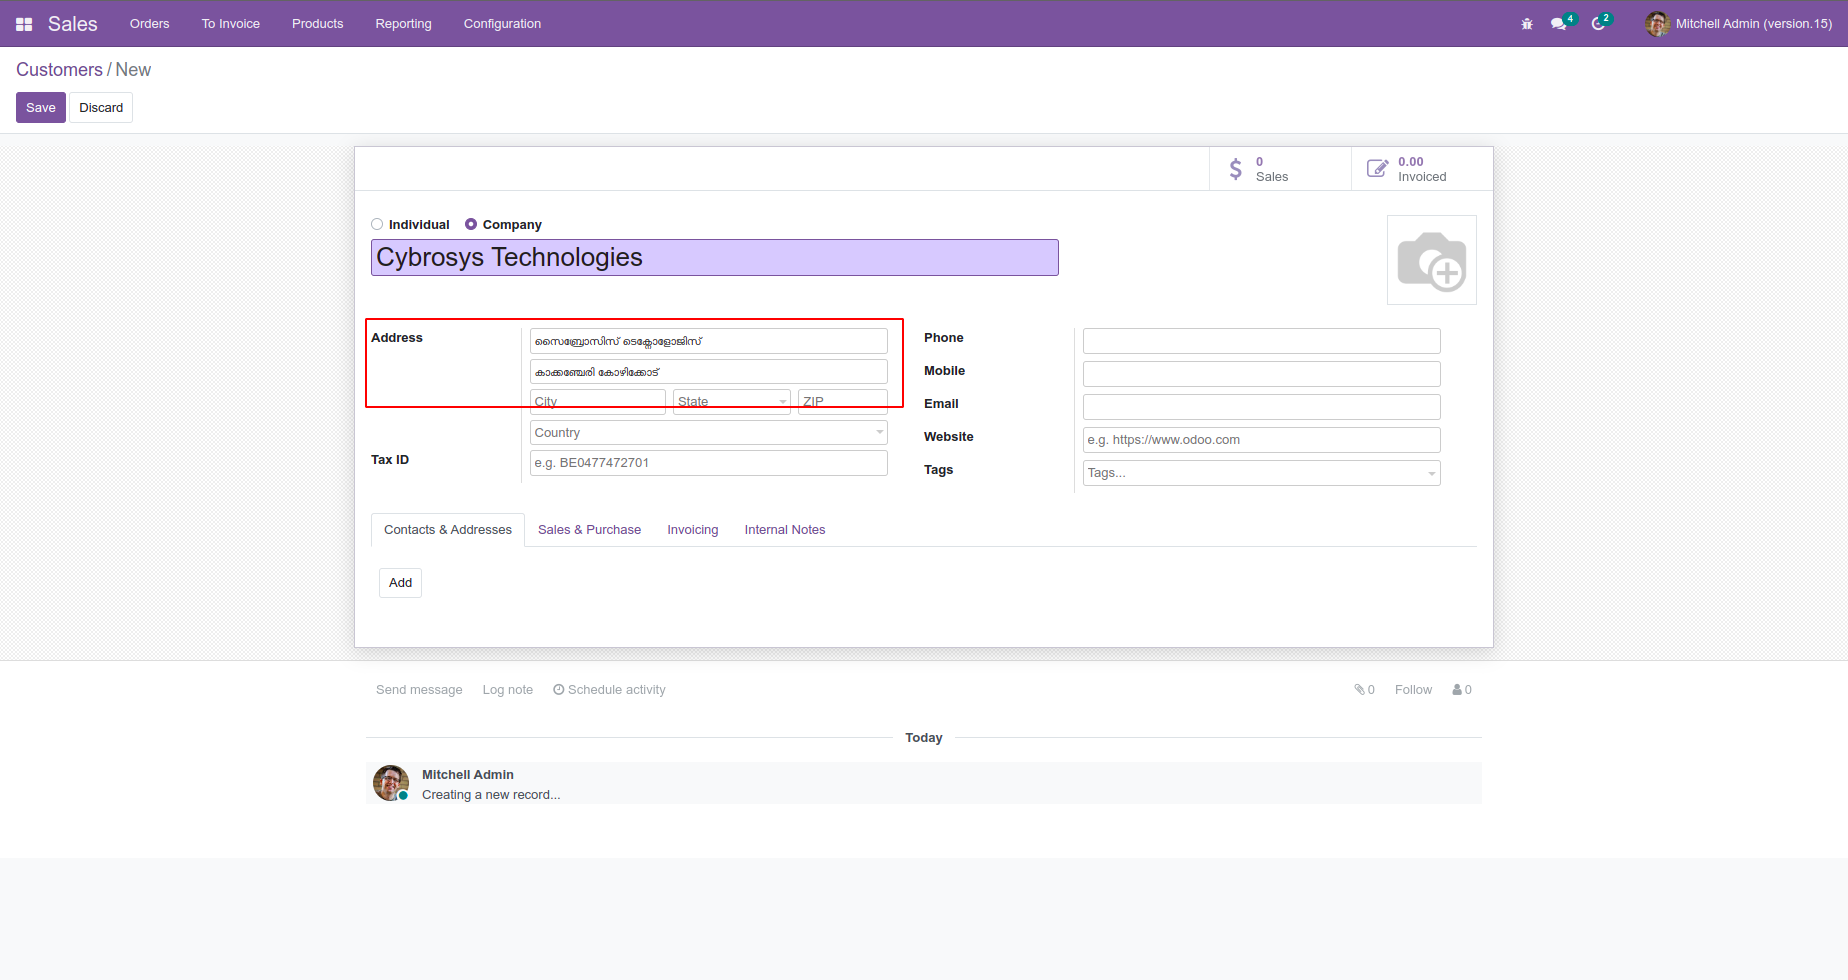Click the followers person icon
The height and width of the screenshot is (980, 1848).
tap(1457, 690)
